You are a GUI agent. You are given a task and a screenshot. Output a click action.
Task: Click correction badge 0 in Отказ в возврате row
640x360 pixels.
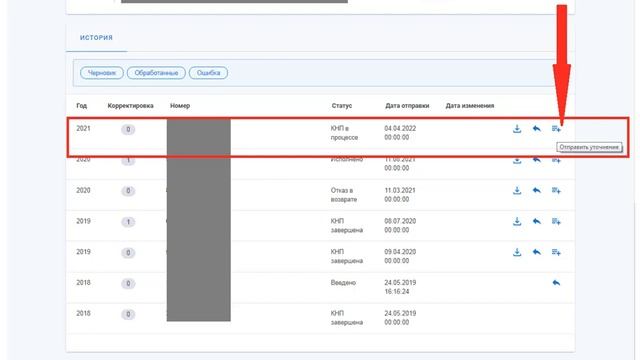[128, 191]
